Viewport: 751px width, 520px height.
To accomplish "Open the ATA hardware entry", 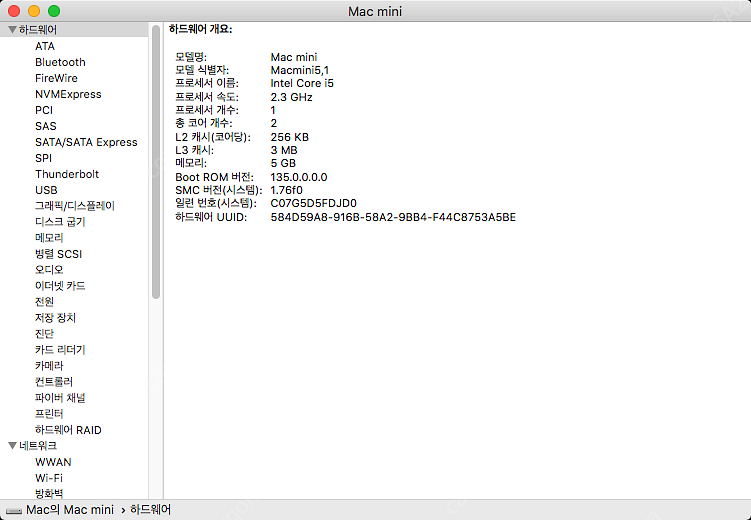I will pos(45,46).
